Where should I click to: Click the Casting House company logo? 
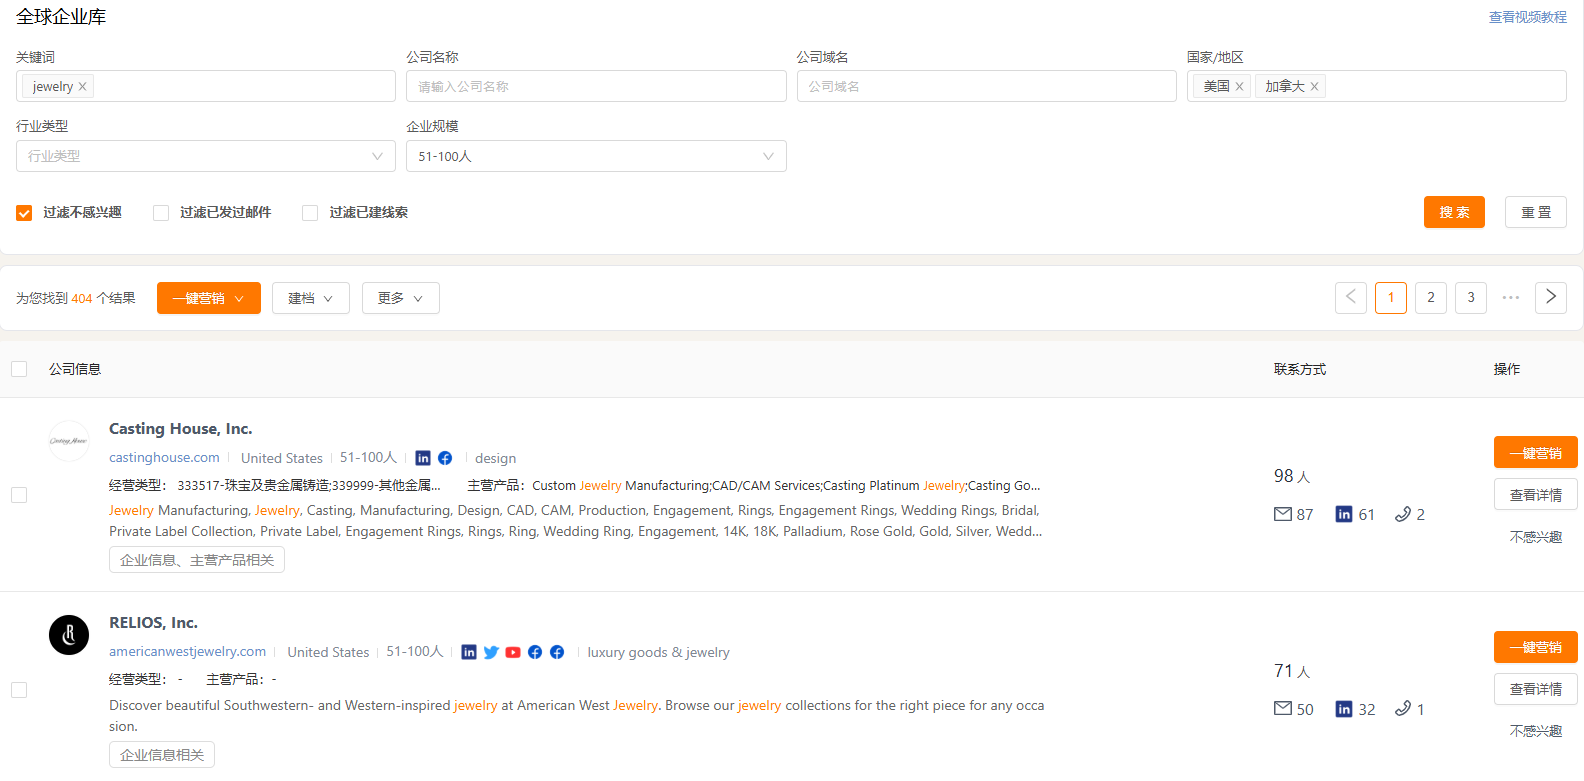click(69, 441)
